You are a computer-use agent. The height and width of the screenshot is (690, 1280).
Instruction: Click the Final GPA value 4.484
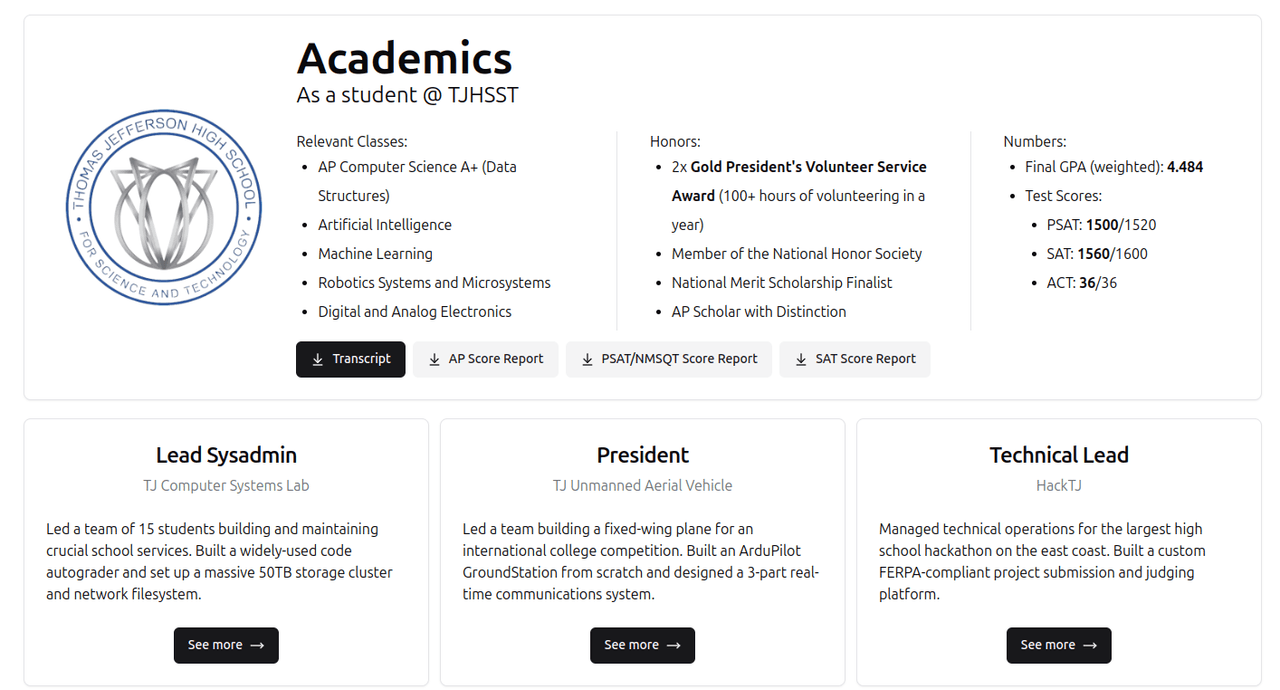pos(1185,167)
